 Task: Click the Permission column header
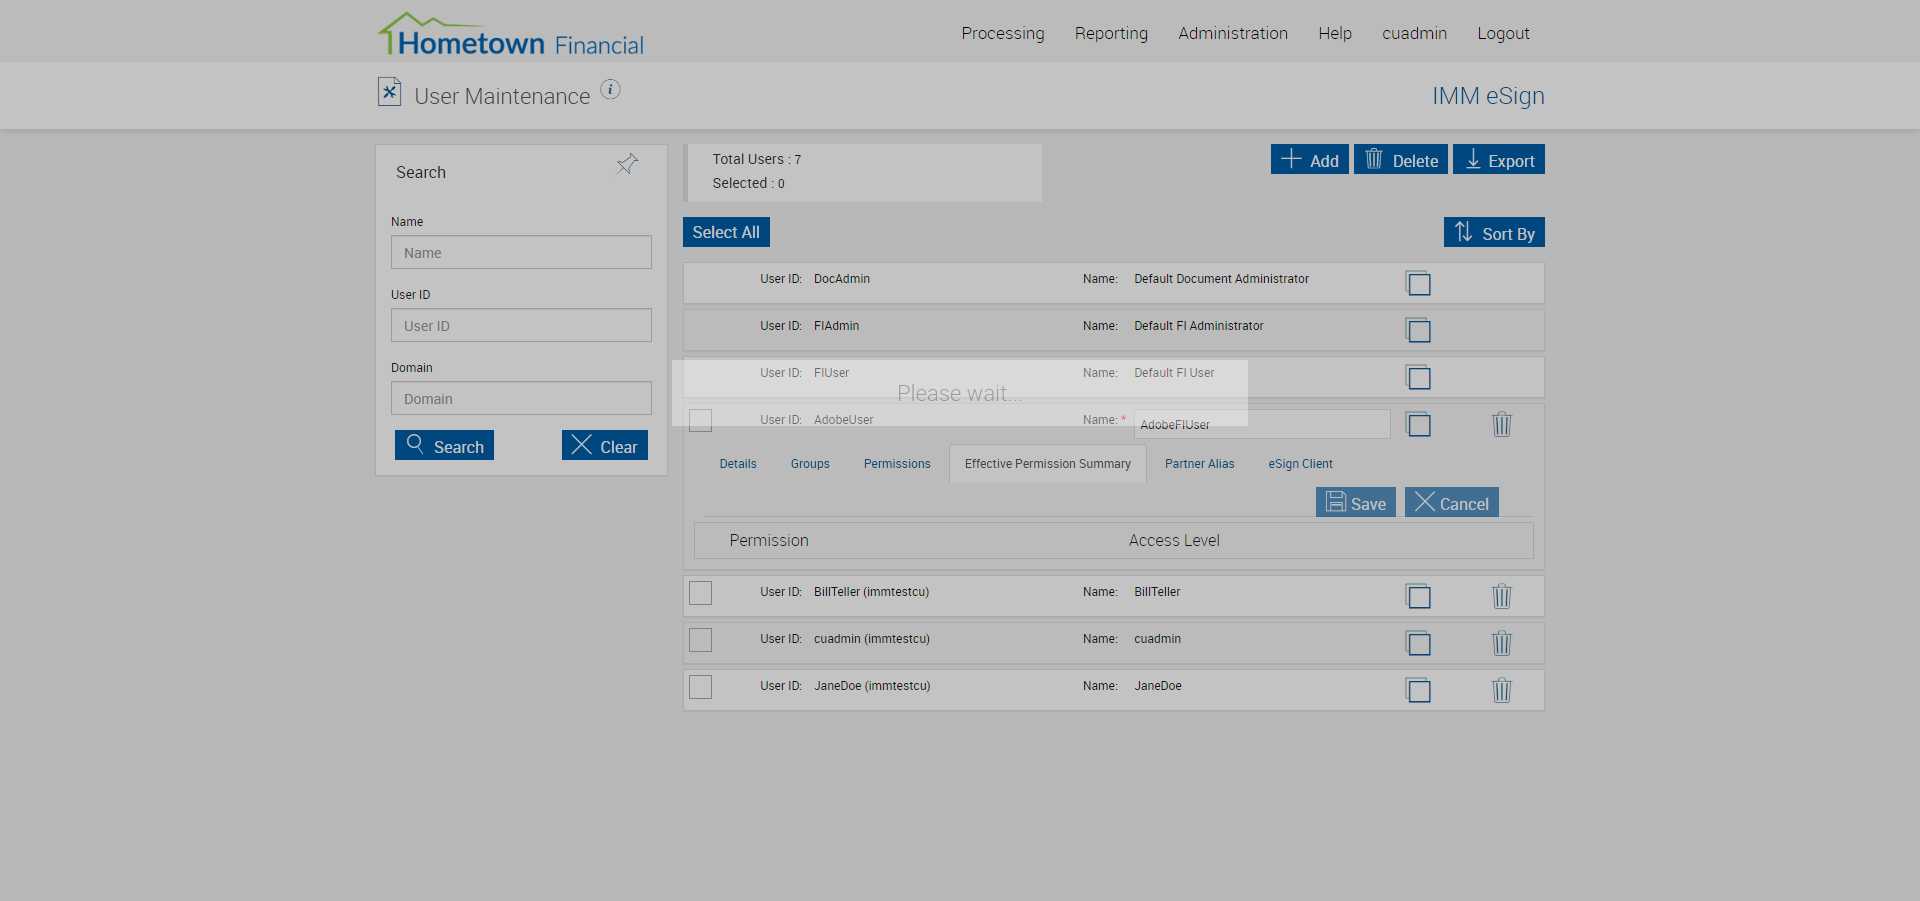769,540
